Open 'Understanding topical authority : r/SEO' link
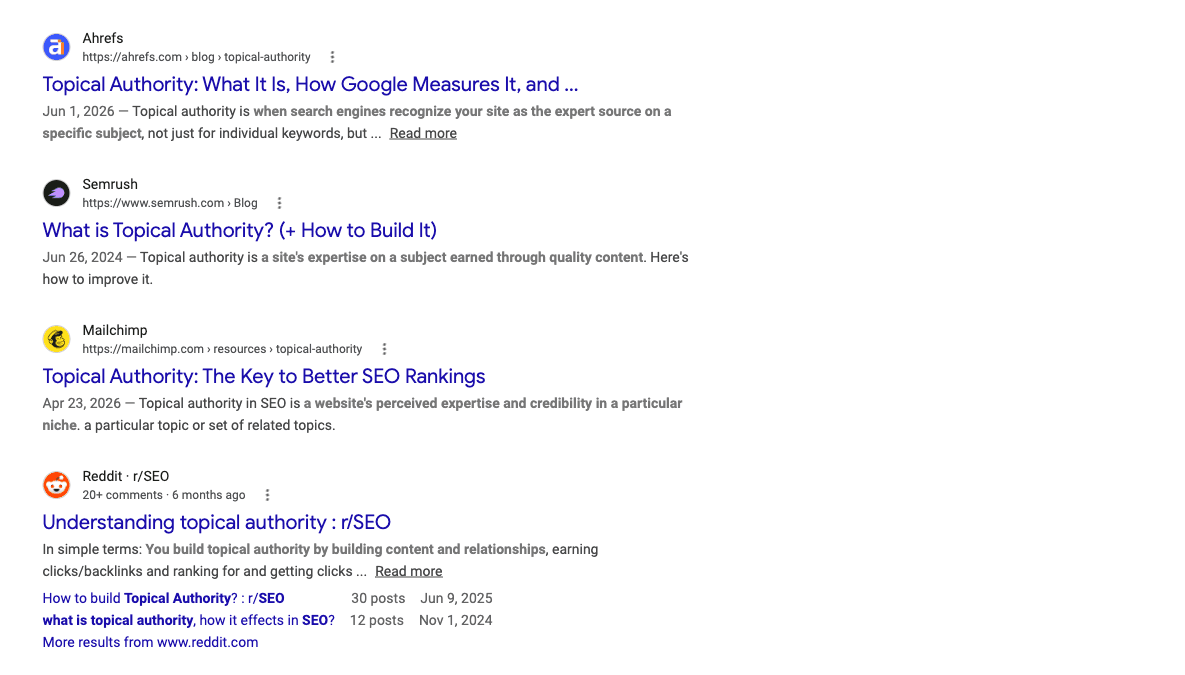Screen dimensions: 1185x675 coord(216,522)
